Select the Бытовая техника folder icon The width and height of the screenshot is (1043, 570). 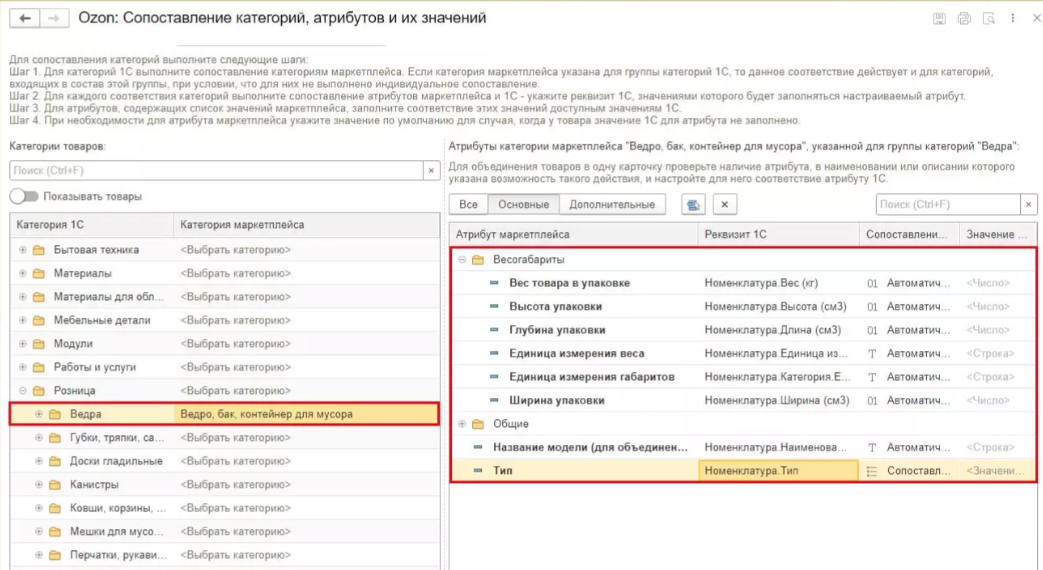(39, 250)
